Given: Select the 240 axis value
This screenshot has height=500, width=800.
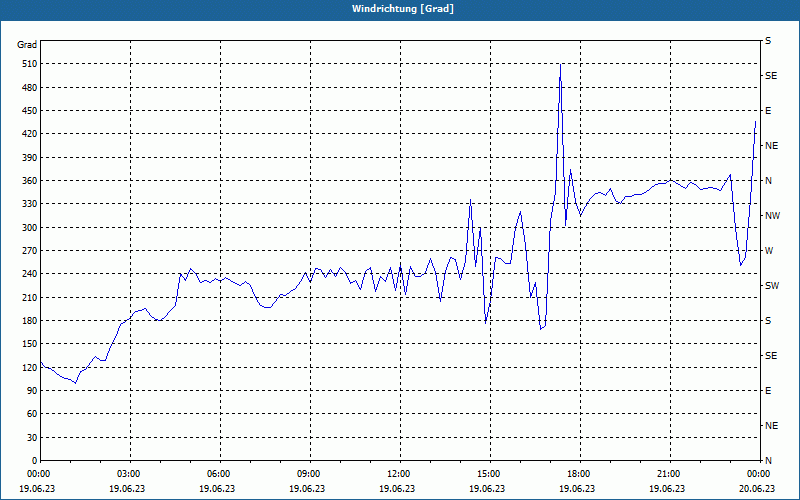Looking at the screenshot, I should pyautogui.click(x=31, y=274).
